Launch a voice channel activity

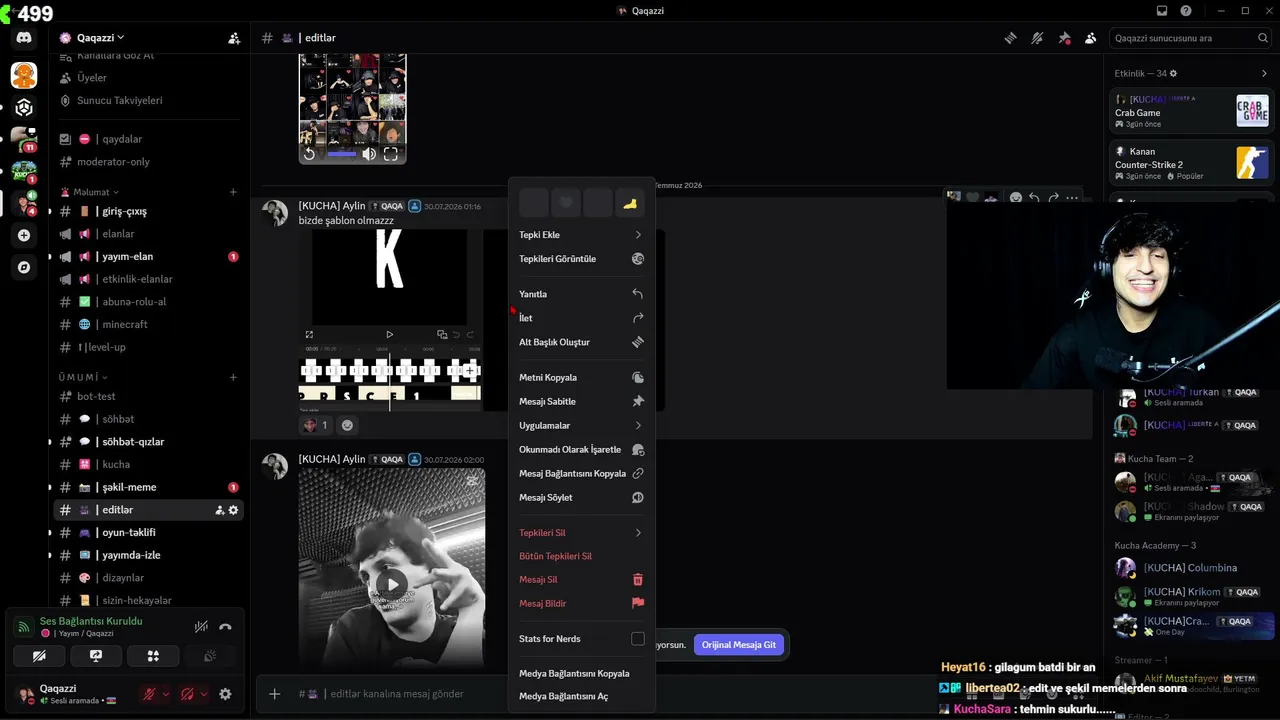153,656
